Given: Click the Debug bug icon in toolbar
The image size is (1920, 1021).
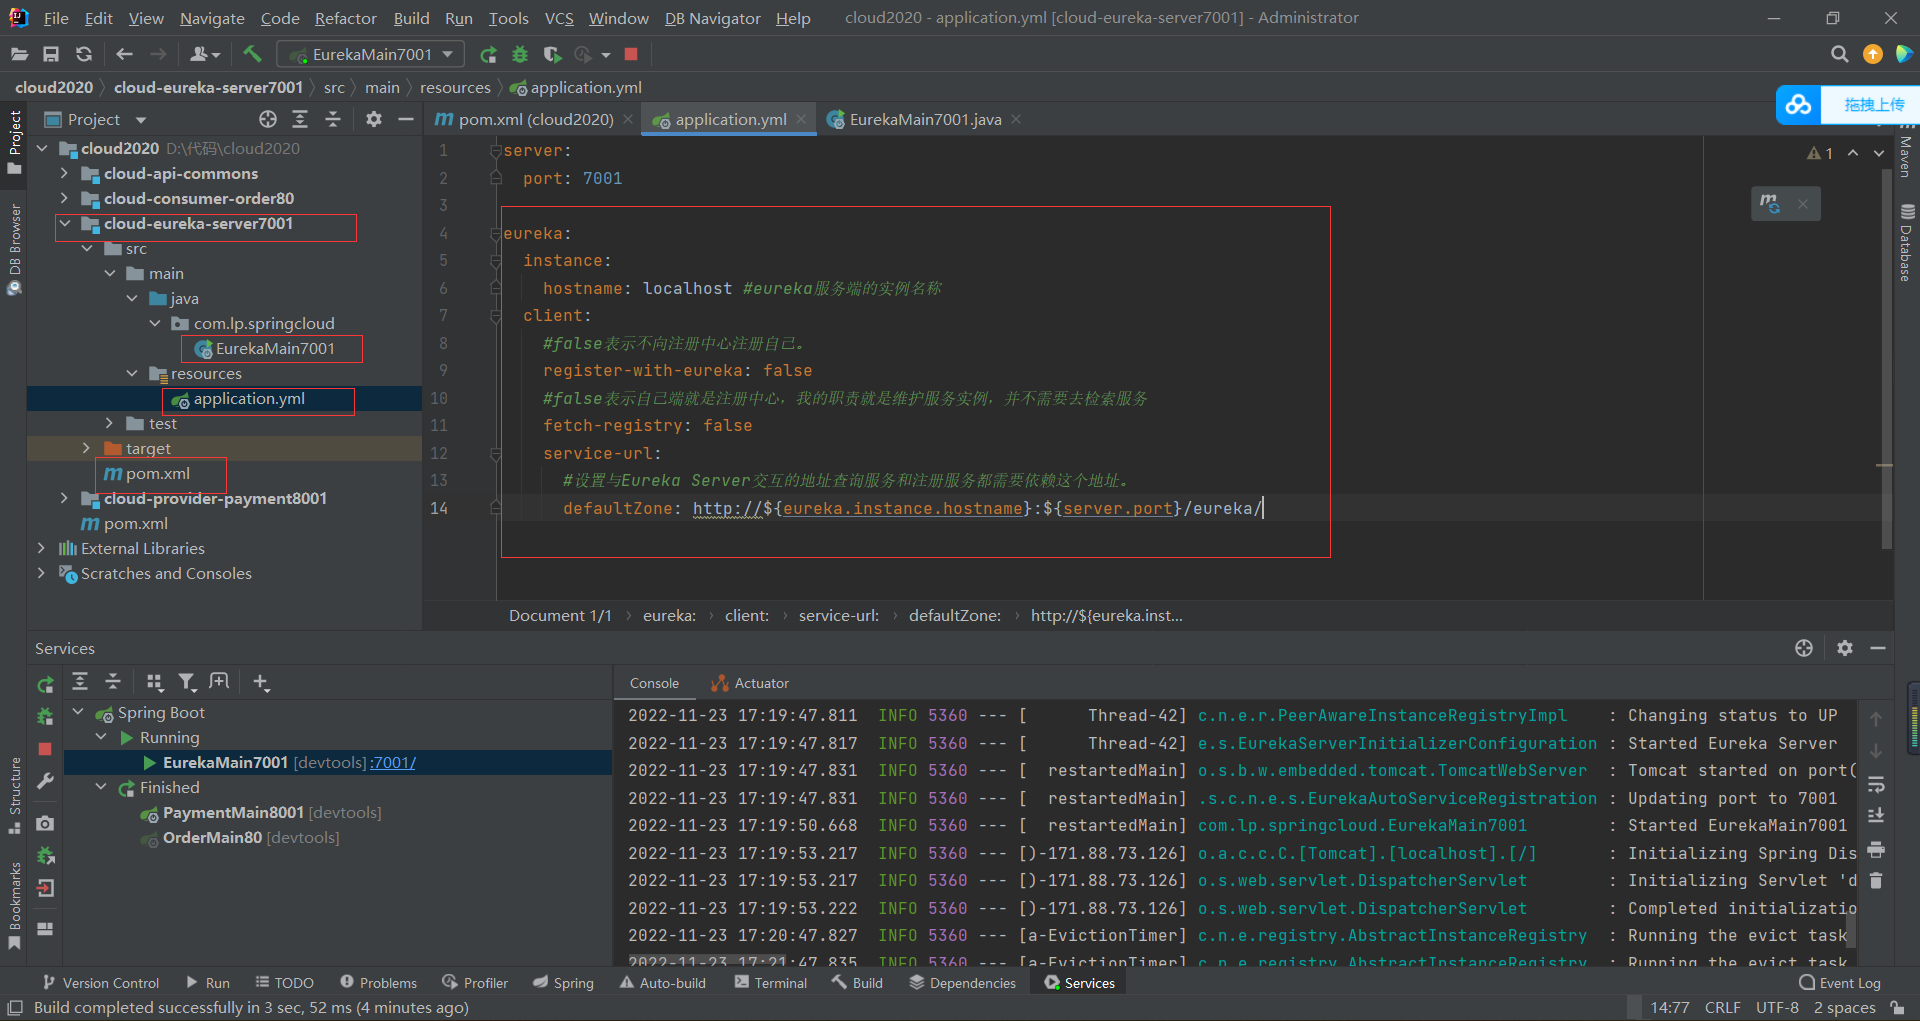Looking at the screenshot, I should 520,54.
